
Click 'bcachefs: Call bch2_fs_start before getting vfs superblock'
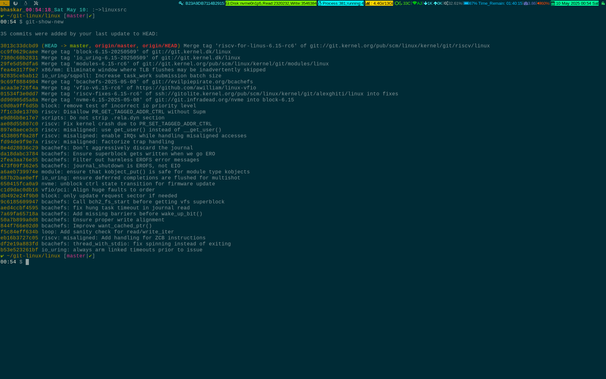pos(133,202)
